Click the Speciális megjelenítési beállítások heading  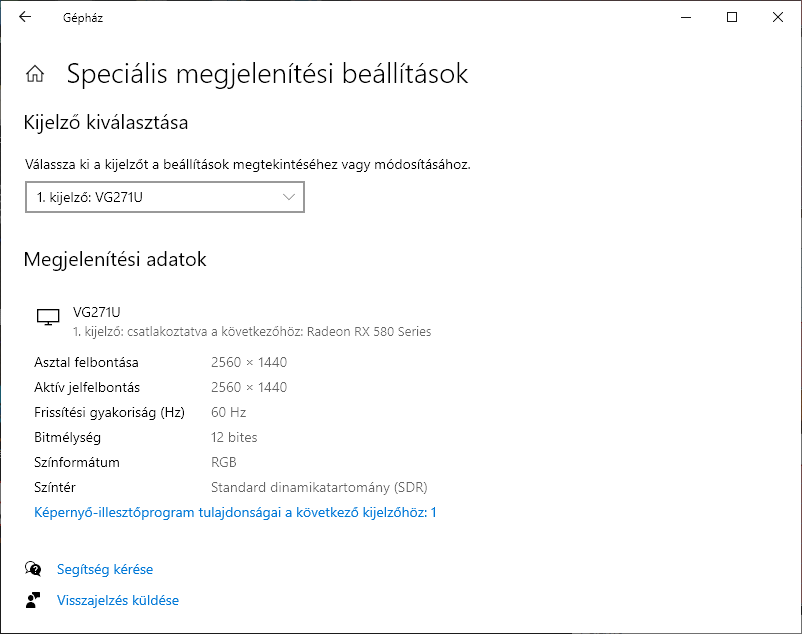coord(267,74)
